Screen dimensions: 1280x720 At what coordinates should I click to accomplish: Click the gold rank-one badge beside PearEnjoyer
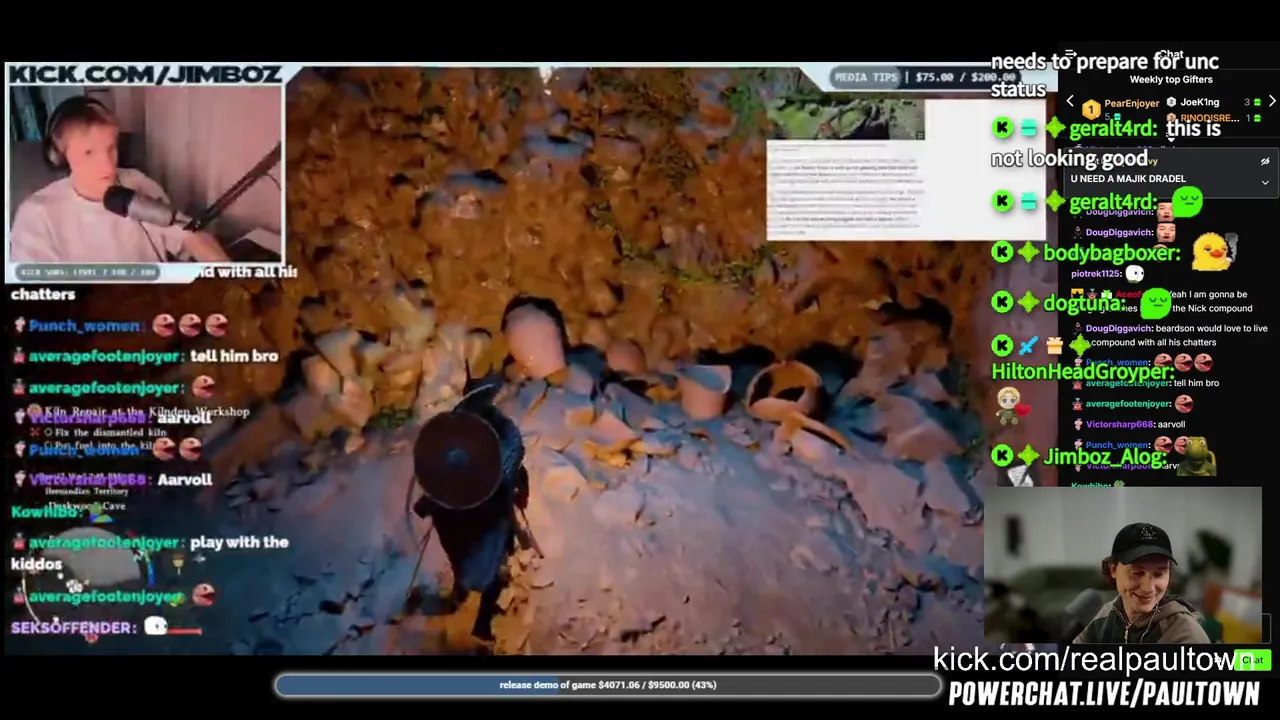[x=1091, y=109]
